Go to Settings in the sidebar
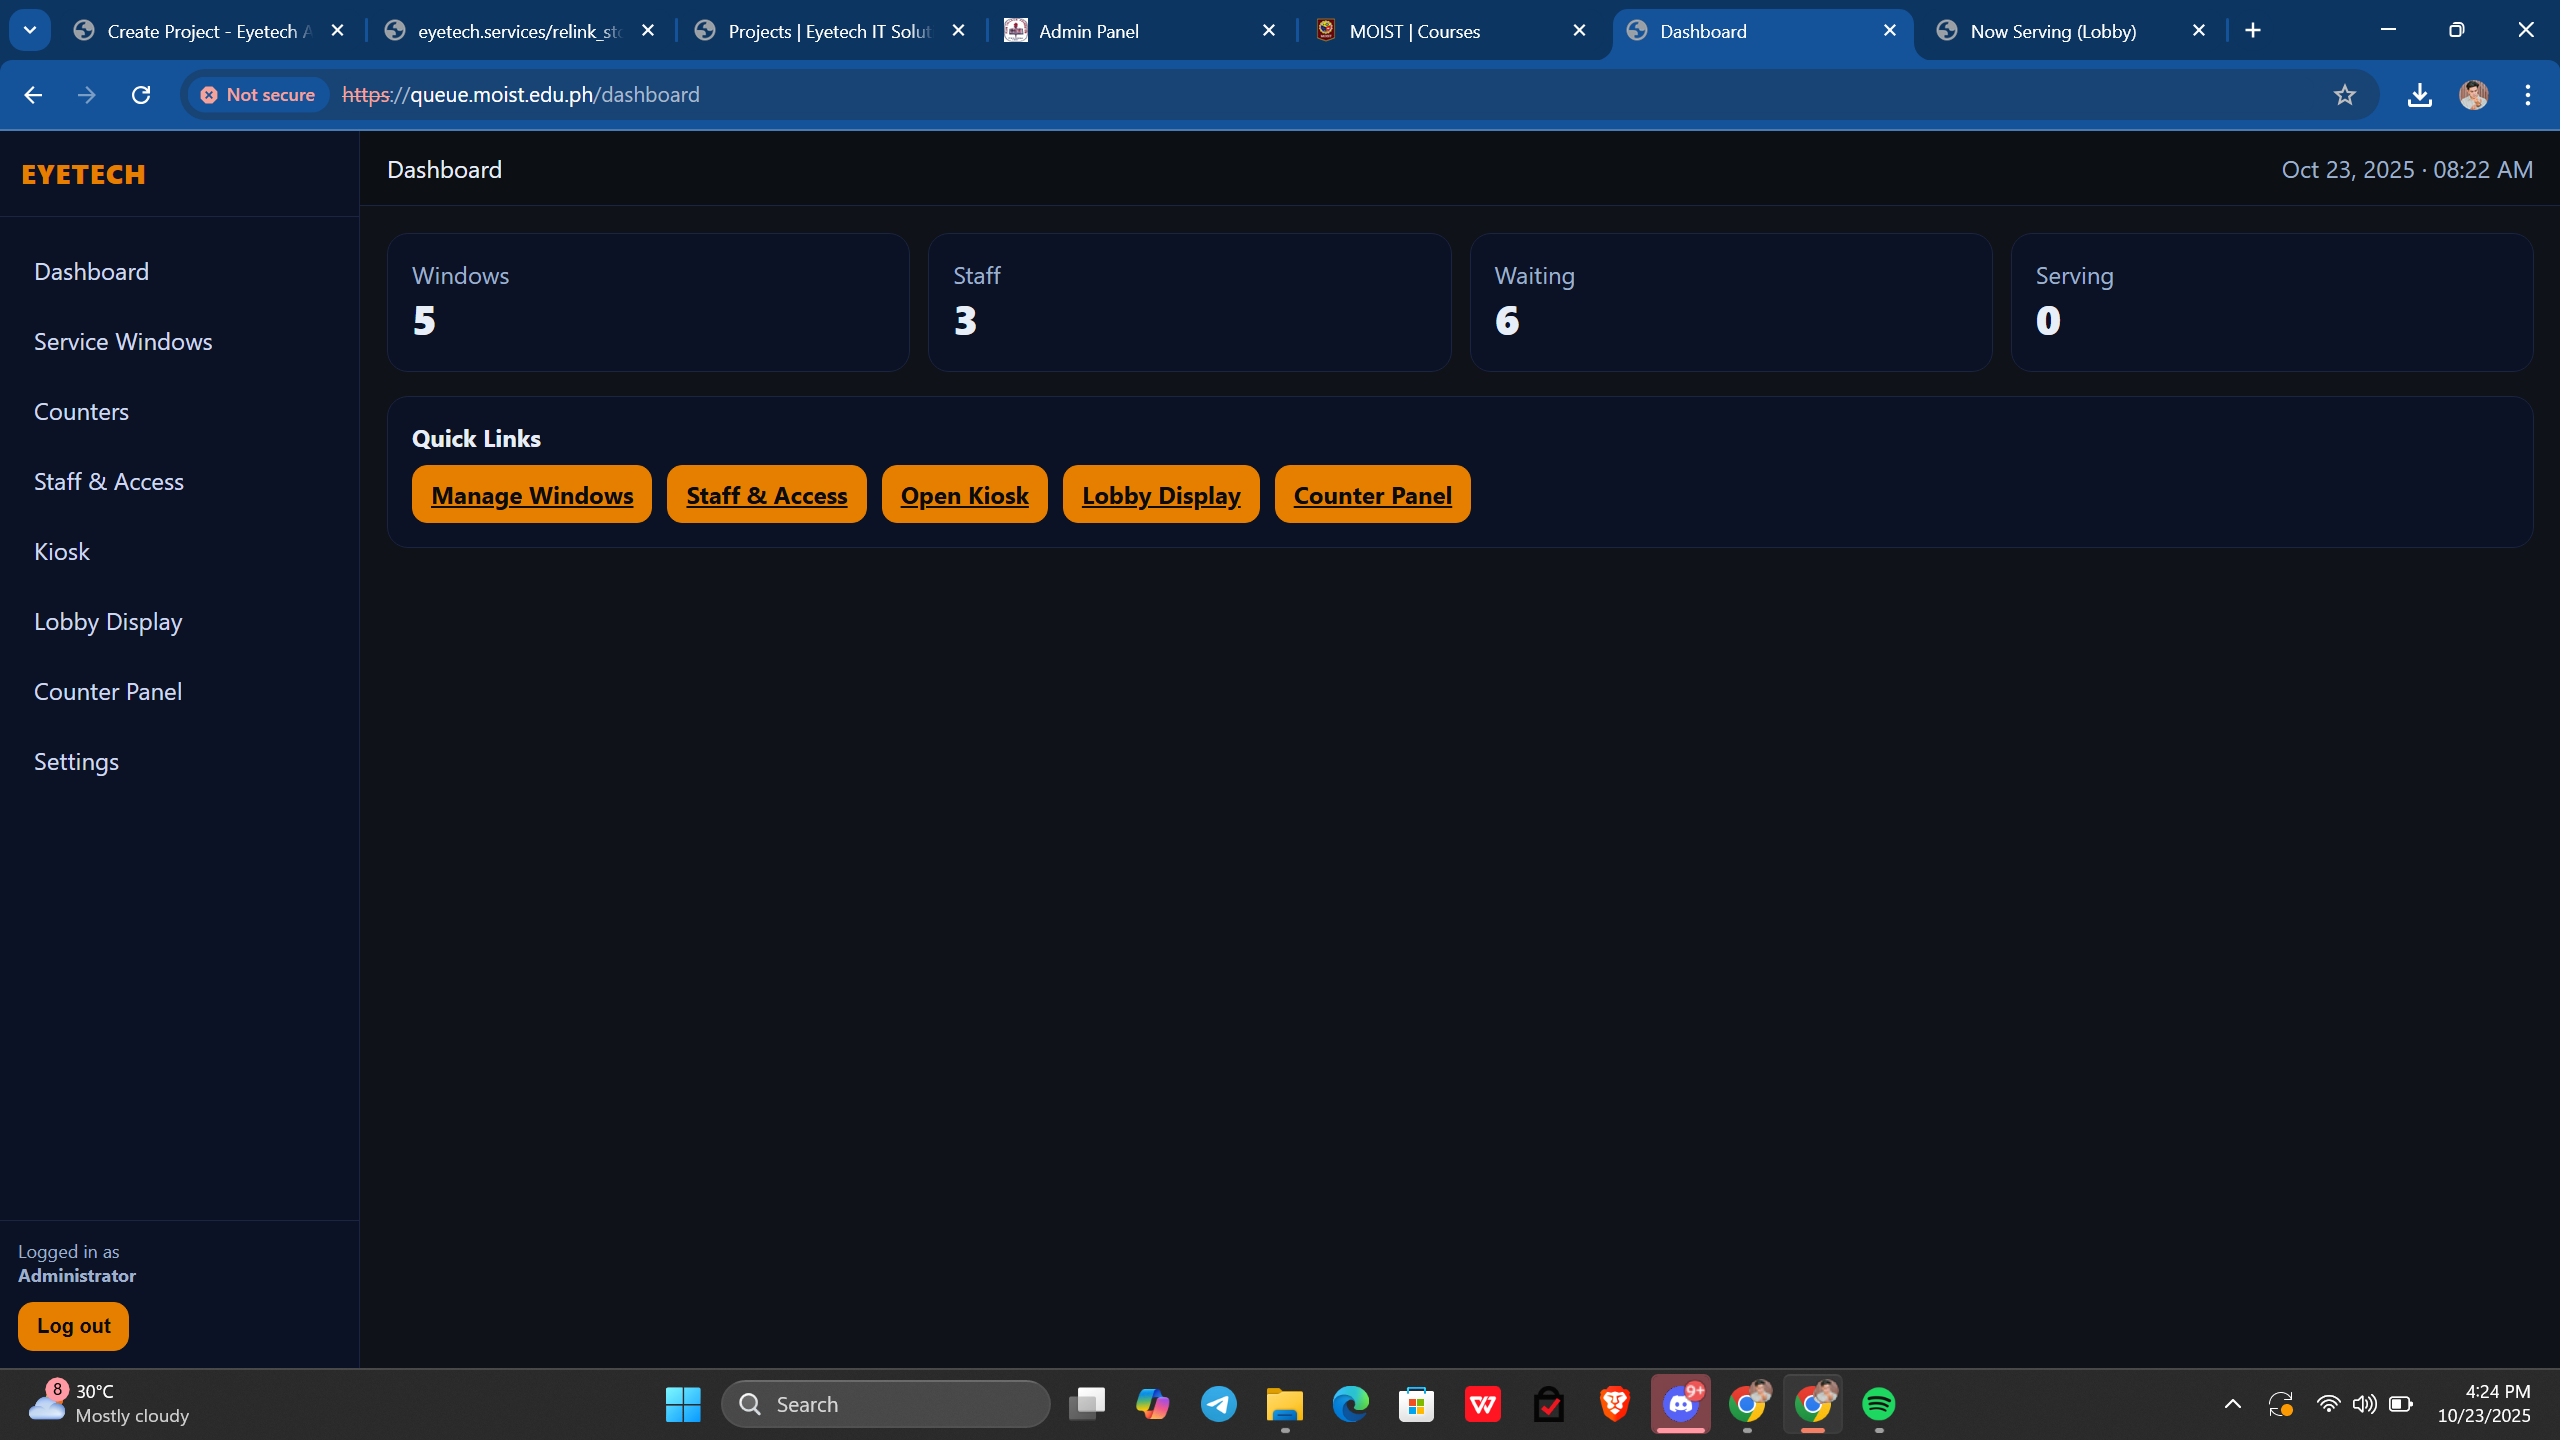Viewport: 2560px width, 1440px height. coord(76,762)
